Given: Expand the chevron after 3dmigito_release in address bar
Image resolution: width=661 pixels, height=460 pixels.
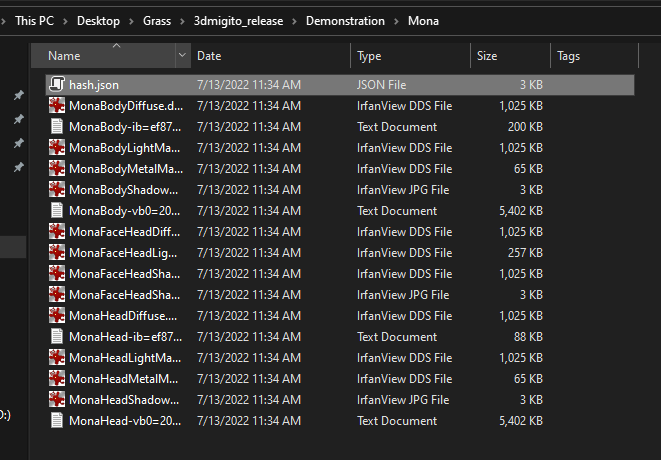Looking at the screenshot, I should tap(294, 21).
